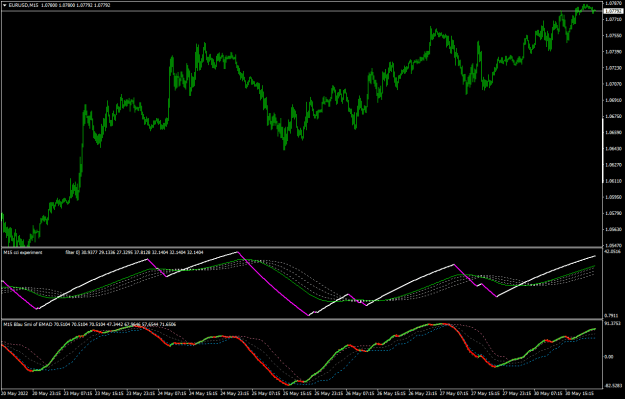Click the 0.00 level on SMI scale
This screenshot has width=625, height=399.
(609, 356)
